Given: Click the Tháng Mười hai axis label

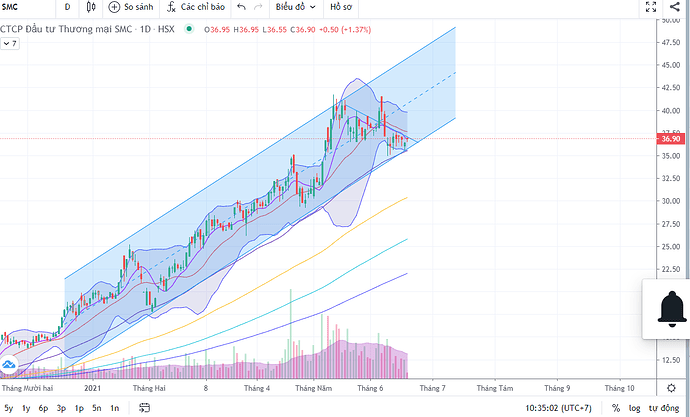Looking at the screenshot, I should coord(27,388).
